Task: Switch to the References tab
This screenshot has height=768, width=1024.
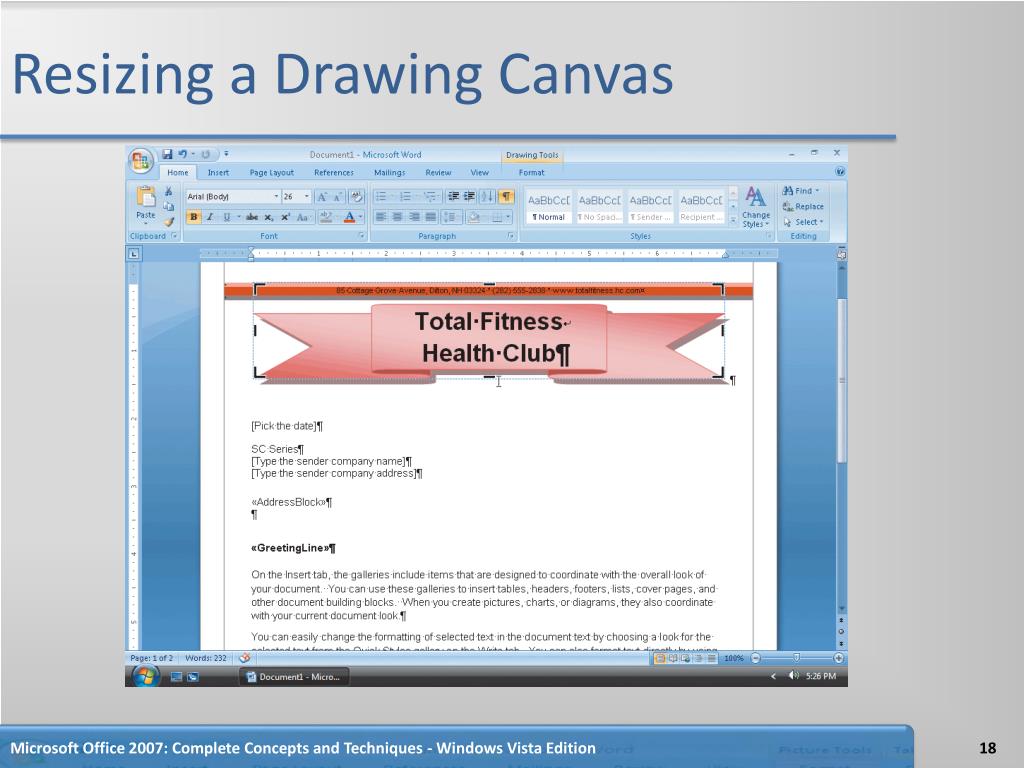Action: click(x=334, y=172)
